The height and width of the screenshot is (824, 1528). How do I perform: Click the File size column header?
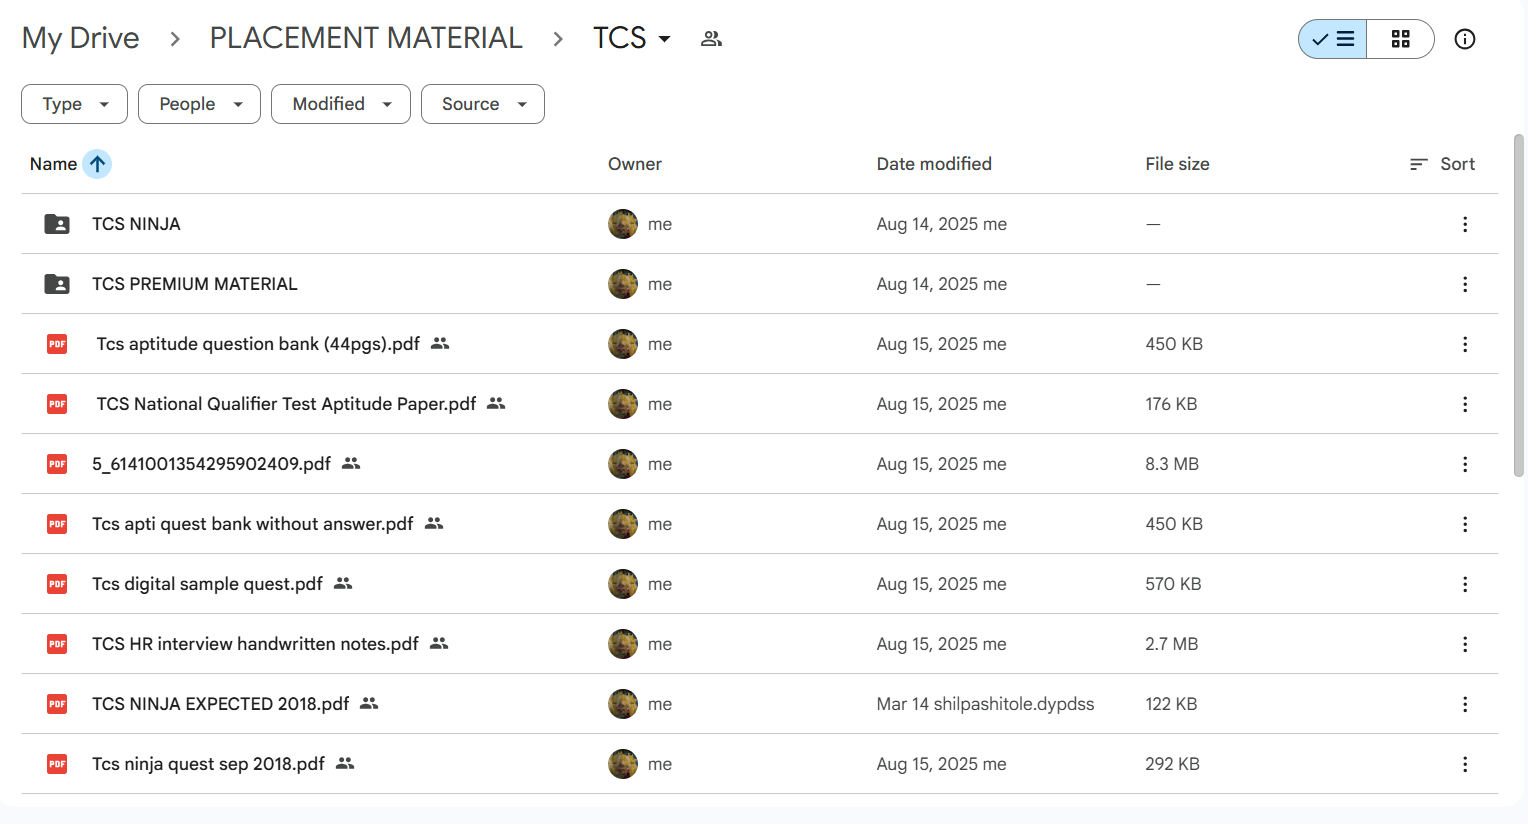1177,164
